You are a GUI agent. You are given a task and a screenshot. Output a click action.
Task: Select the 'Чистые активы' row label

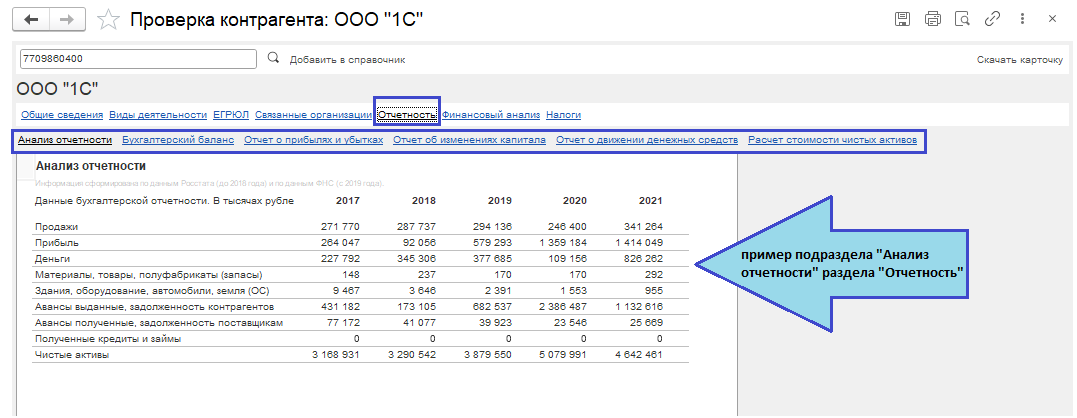click(71, 355)
